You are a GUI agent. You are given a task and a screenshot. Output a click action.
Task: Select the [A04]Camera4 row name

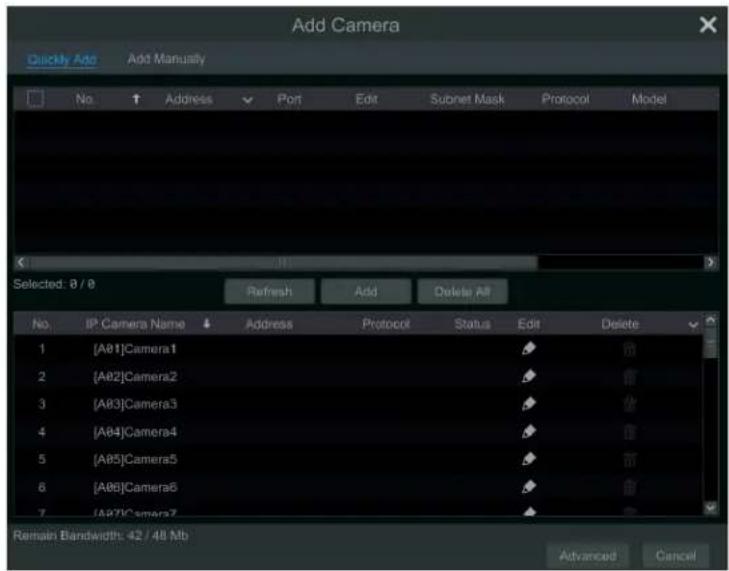[x=135, y=432]
